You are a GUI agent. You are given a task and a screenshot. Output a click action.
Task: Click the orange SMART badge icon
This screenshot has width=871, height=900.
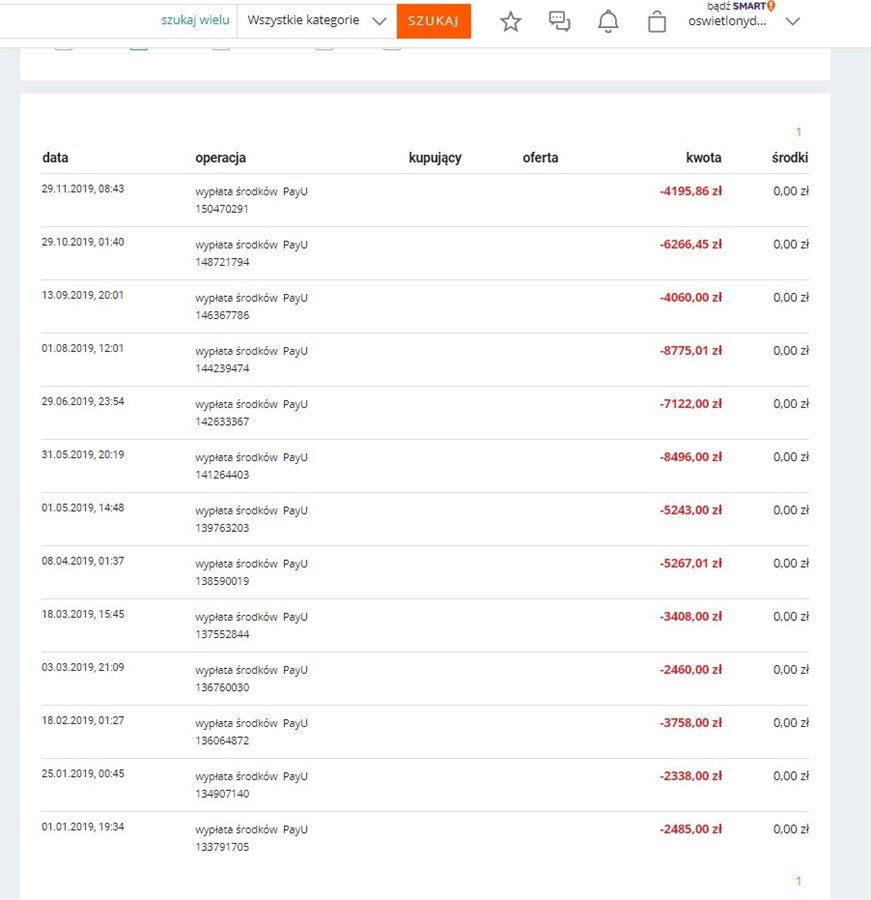[x=771, y=6]
